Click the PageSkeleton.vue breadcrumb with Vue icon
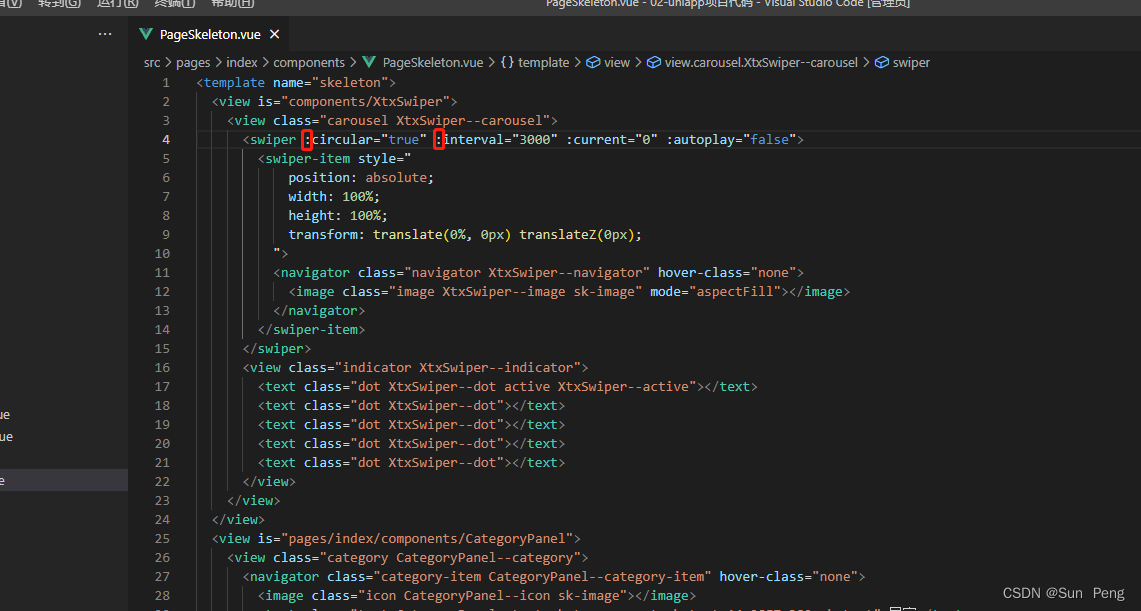Viewport: 1141px width, 611px height. click(x=423, y=63)
